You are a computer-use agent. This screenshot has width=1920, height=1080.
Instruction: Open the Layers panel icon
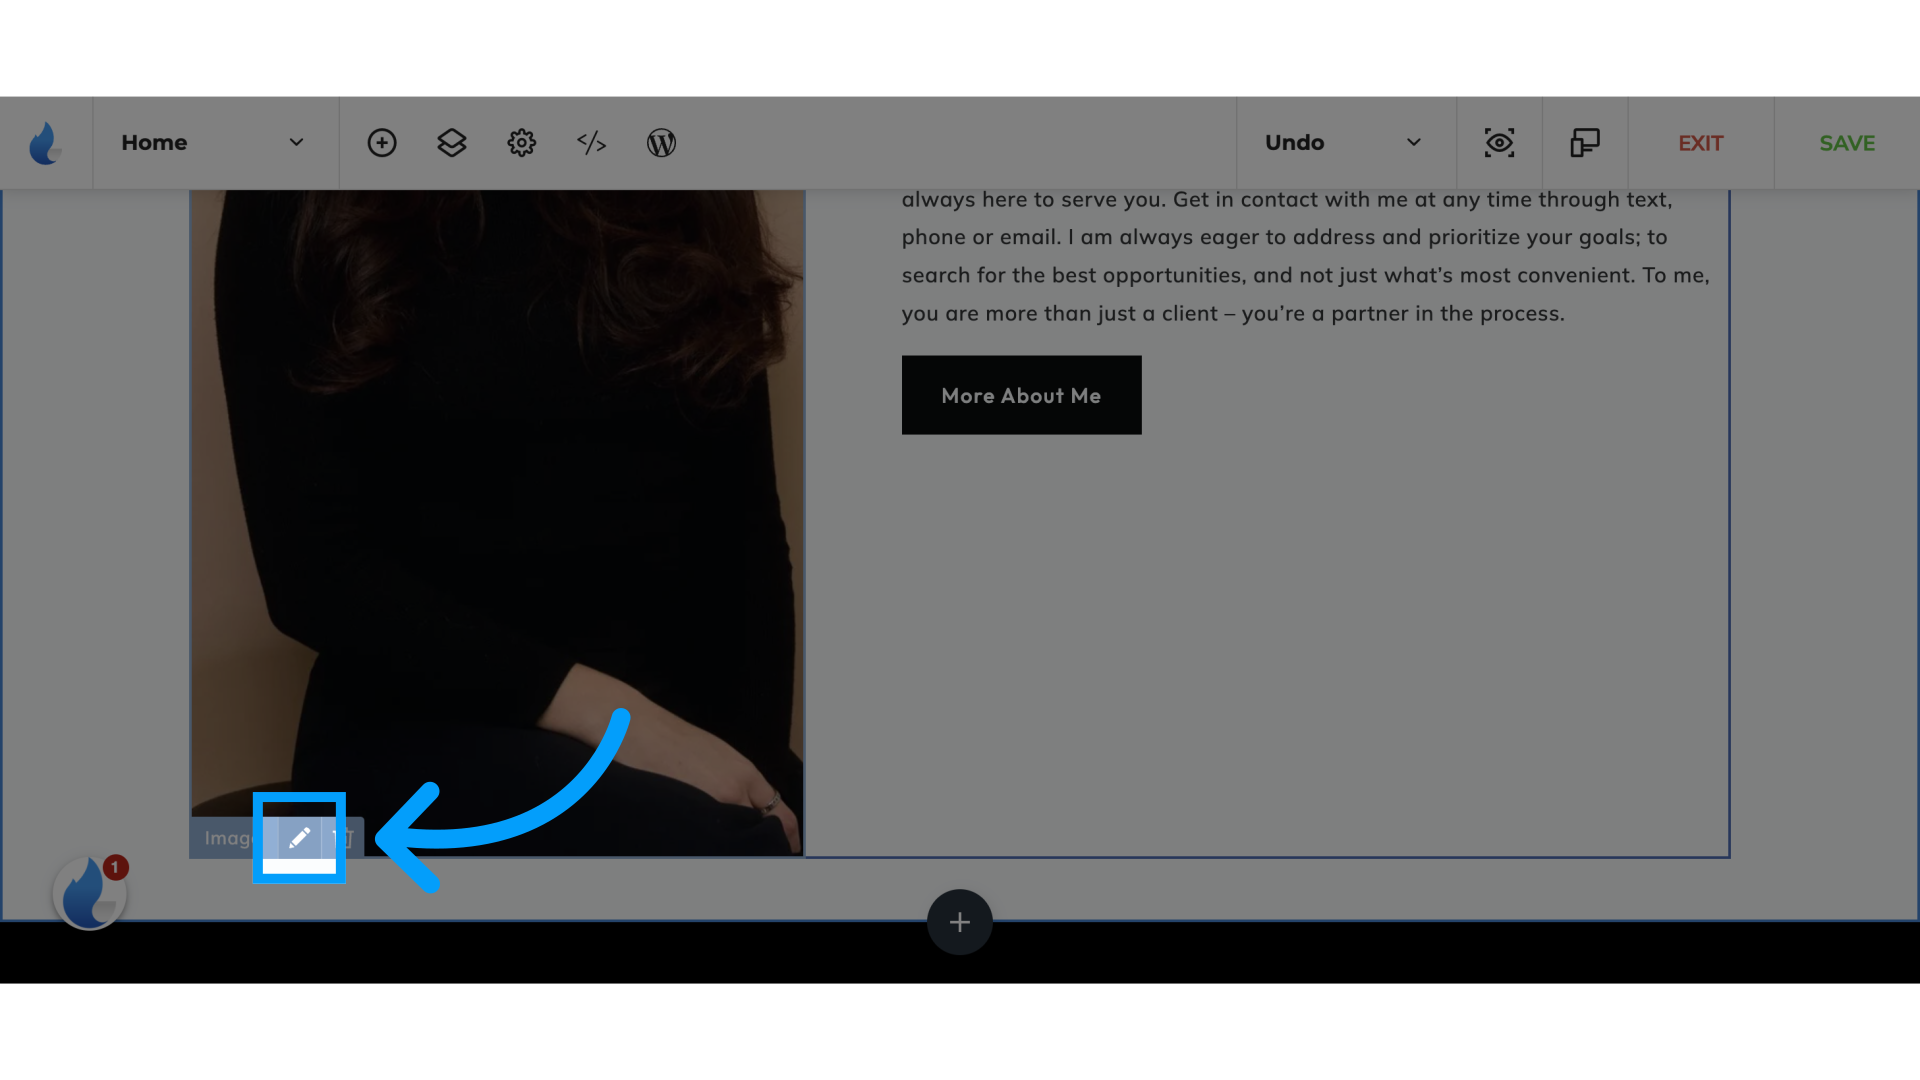[x=452, y=142]
